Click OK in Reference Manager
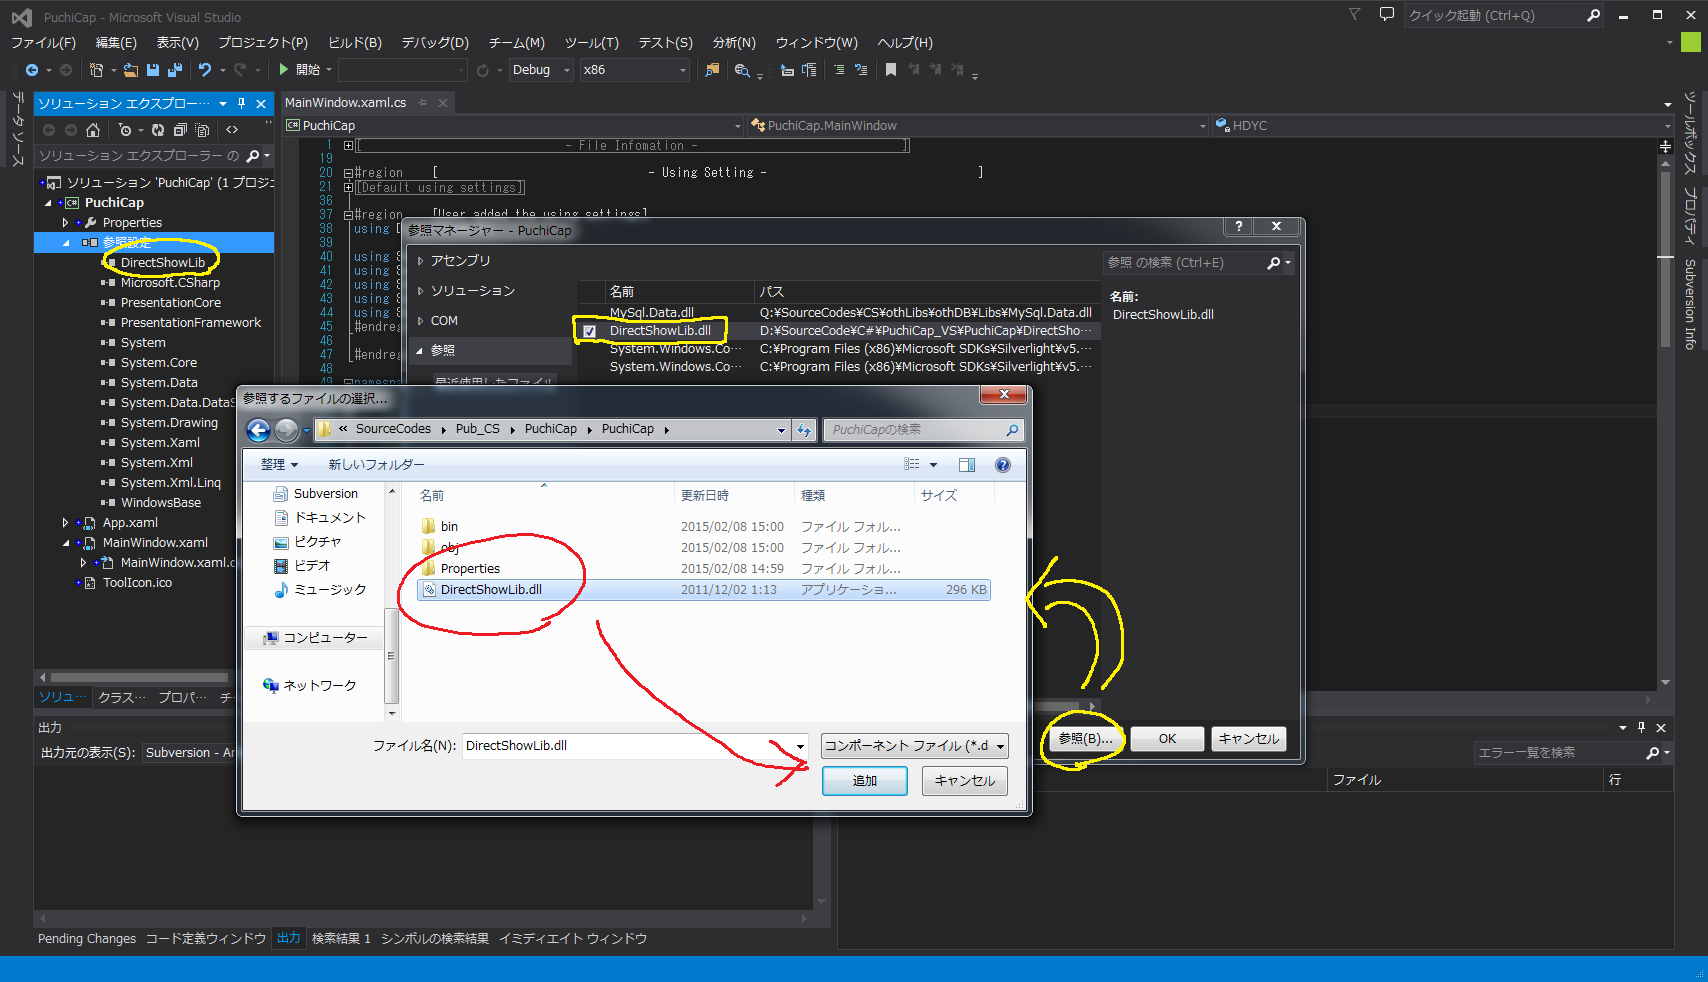1708x982 pixels. [1167, 739]
